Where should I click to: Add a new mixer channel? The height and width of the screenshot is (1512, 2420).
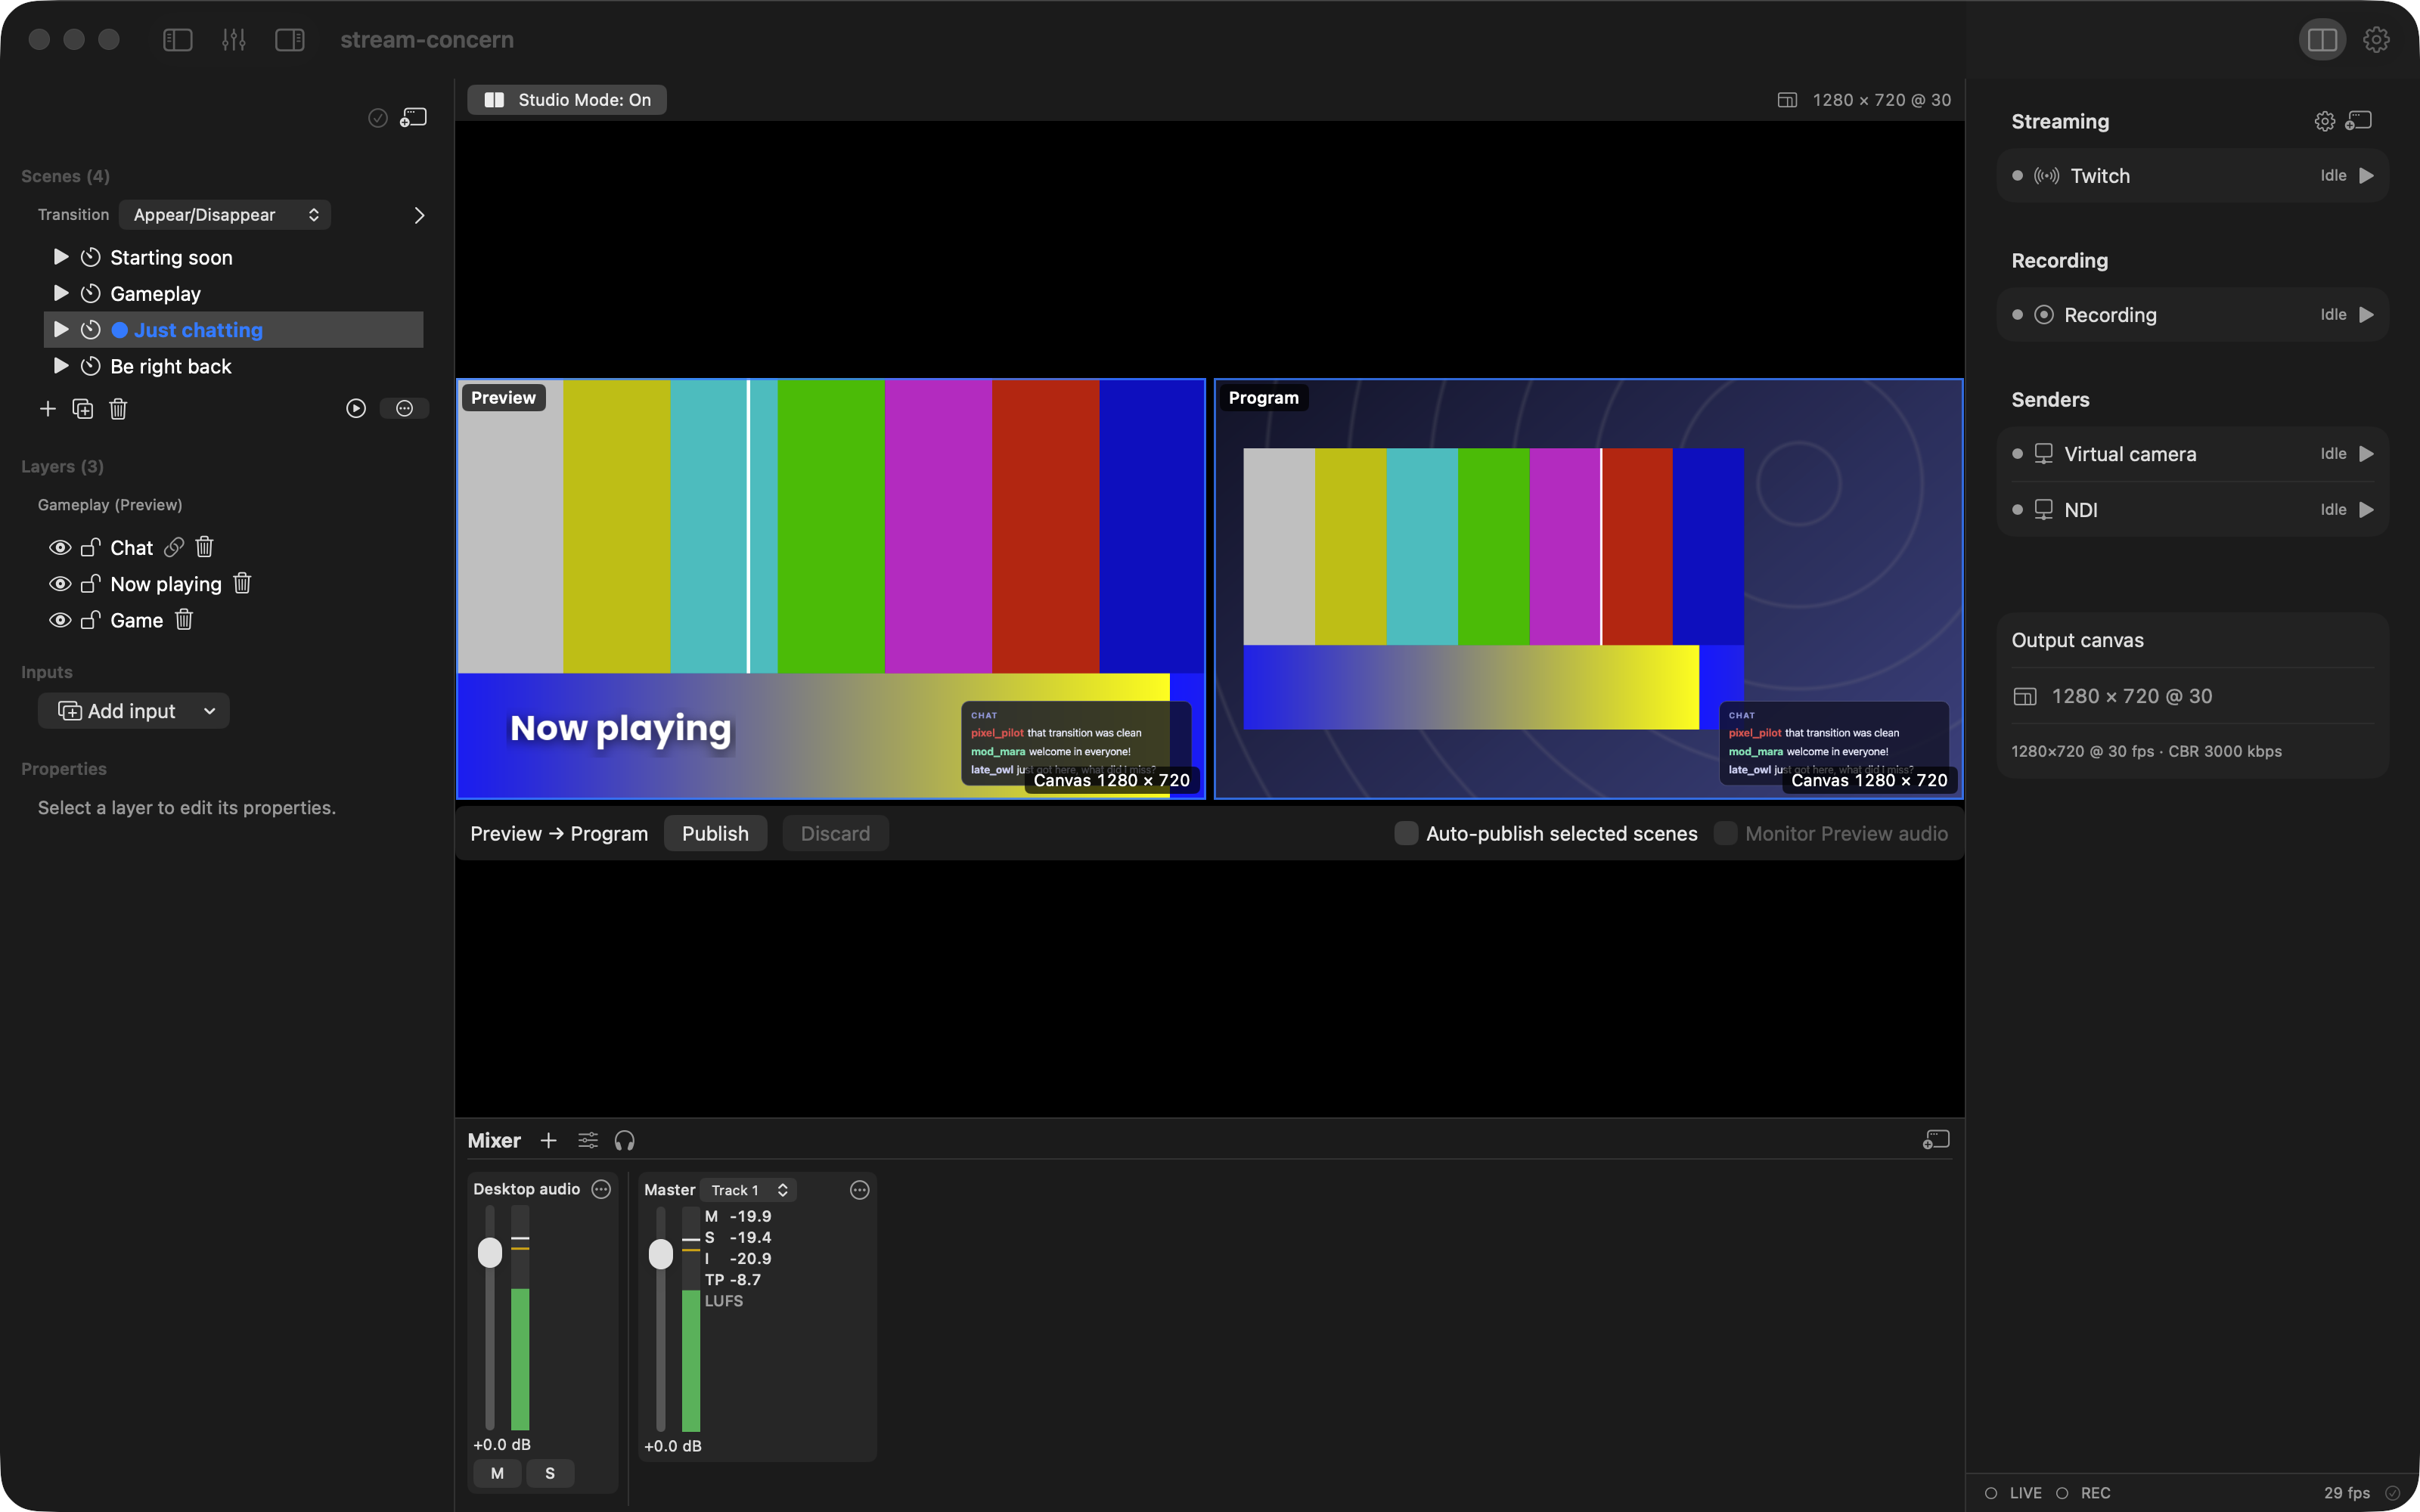(x=548, y=1140)
